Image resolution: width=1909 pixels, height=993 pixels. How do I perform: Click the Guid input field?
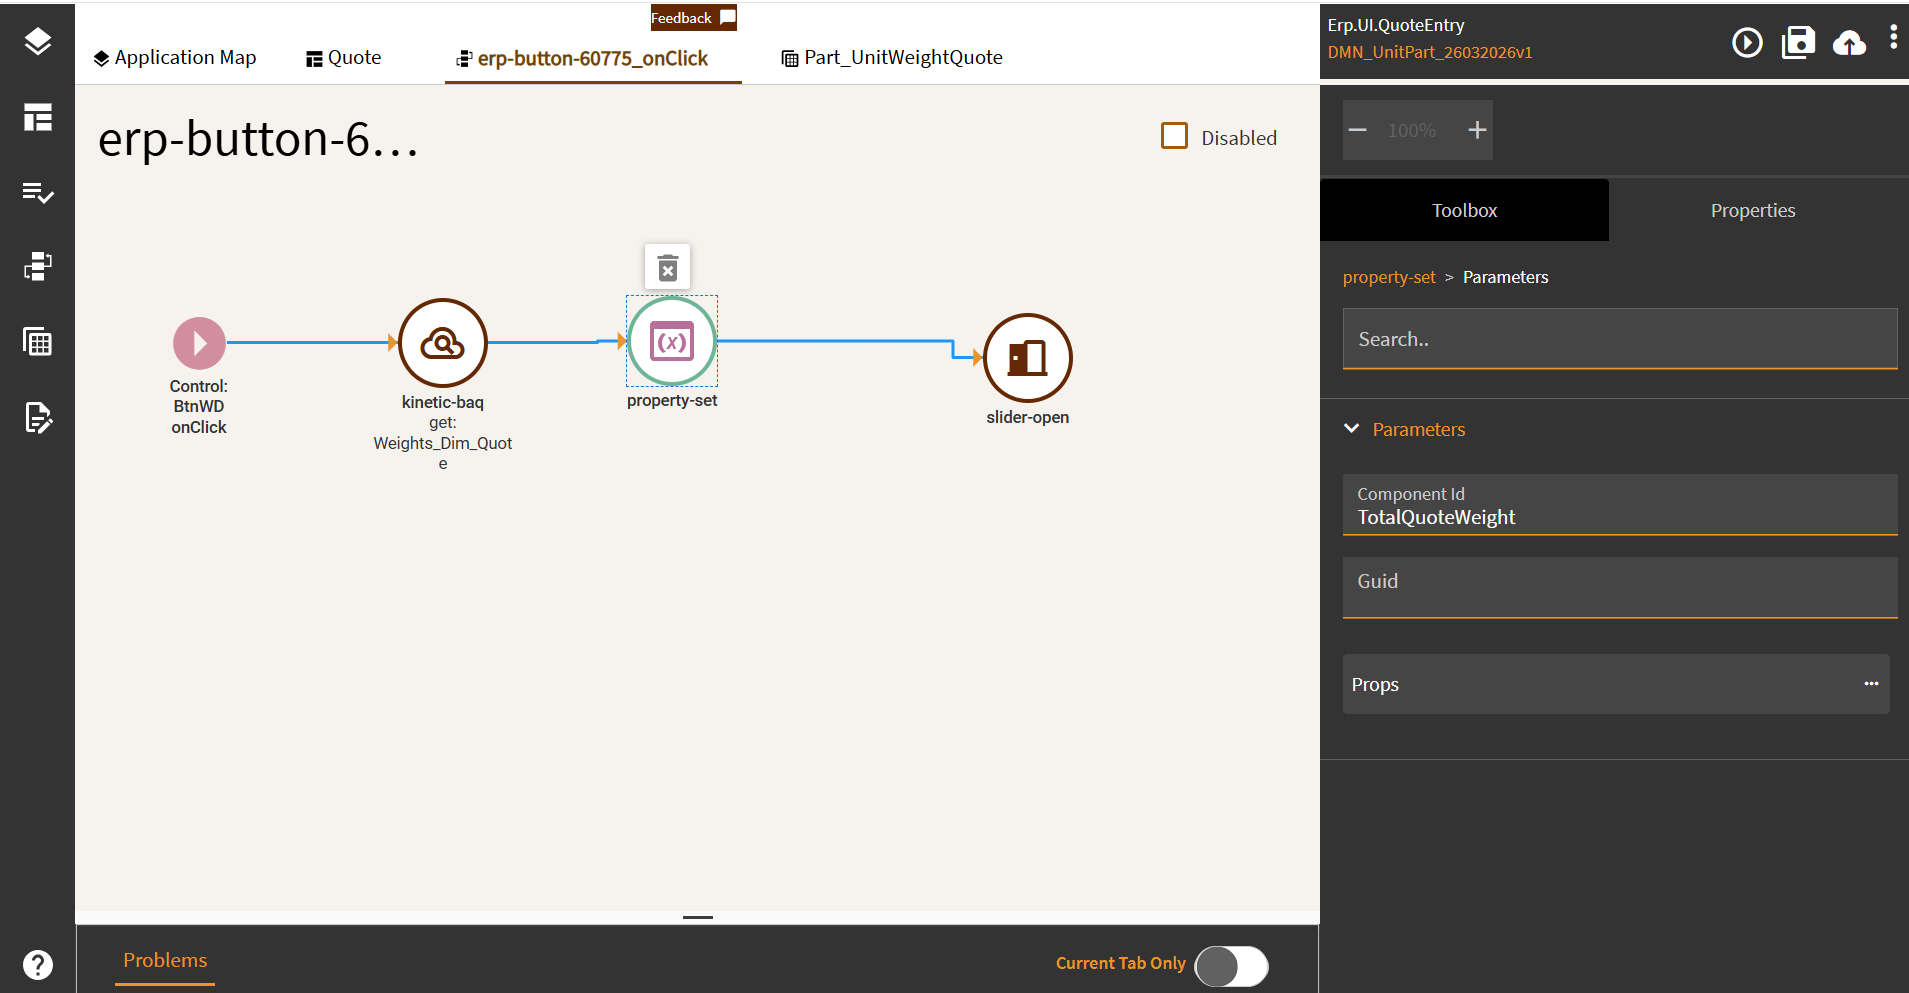click(1619, 588)
